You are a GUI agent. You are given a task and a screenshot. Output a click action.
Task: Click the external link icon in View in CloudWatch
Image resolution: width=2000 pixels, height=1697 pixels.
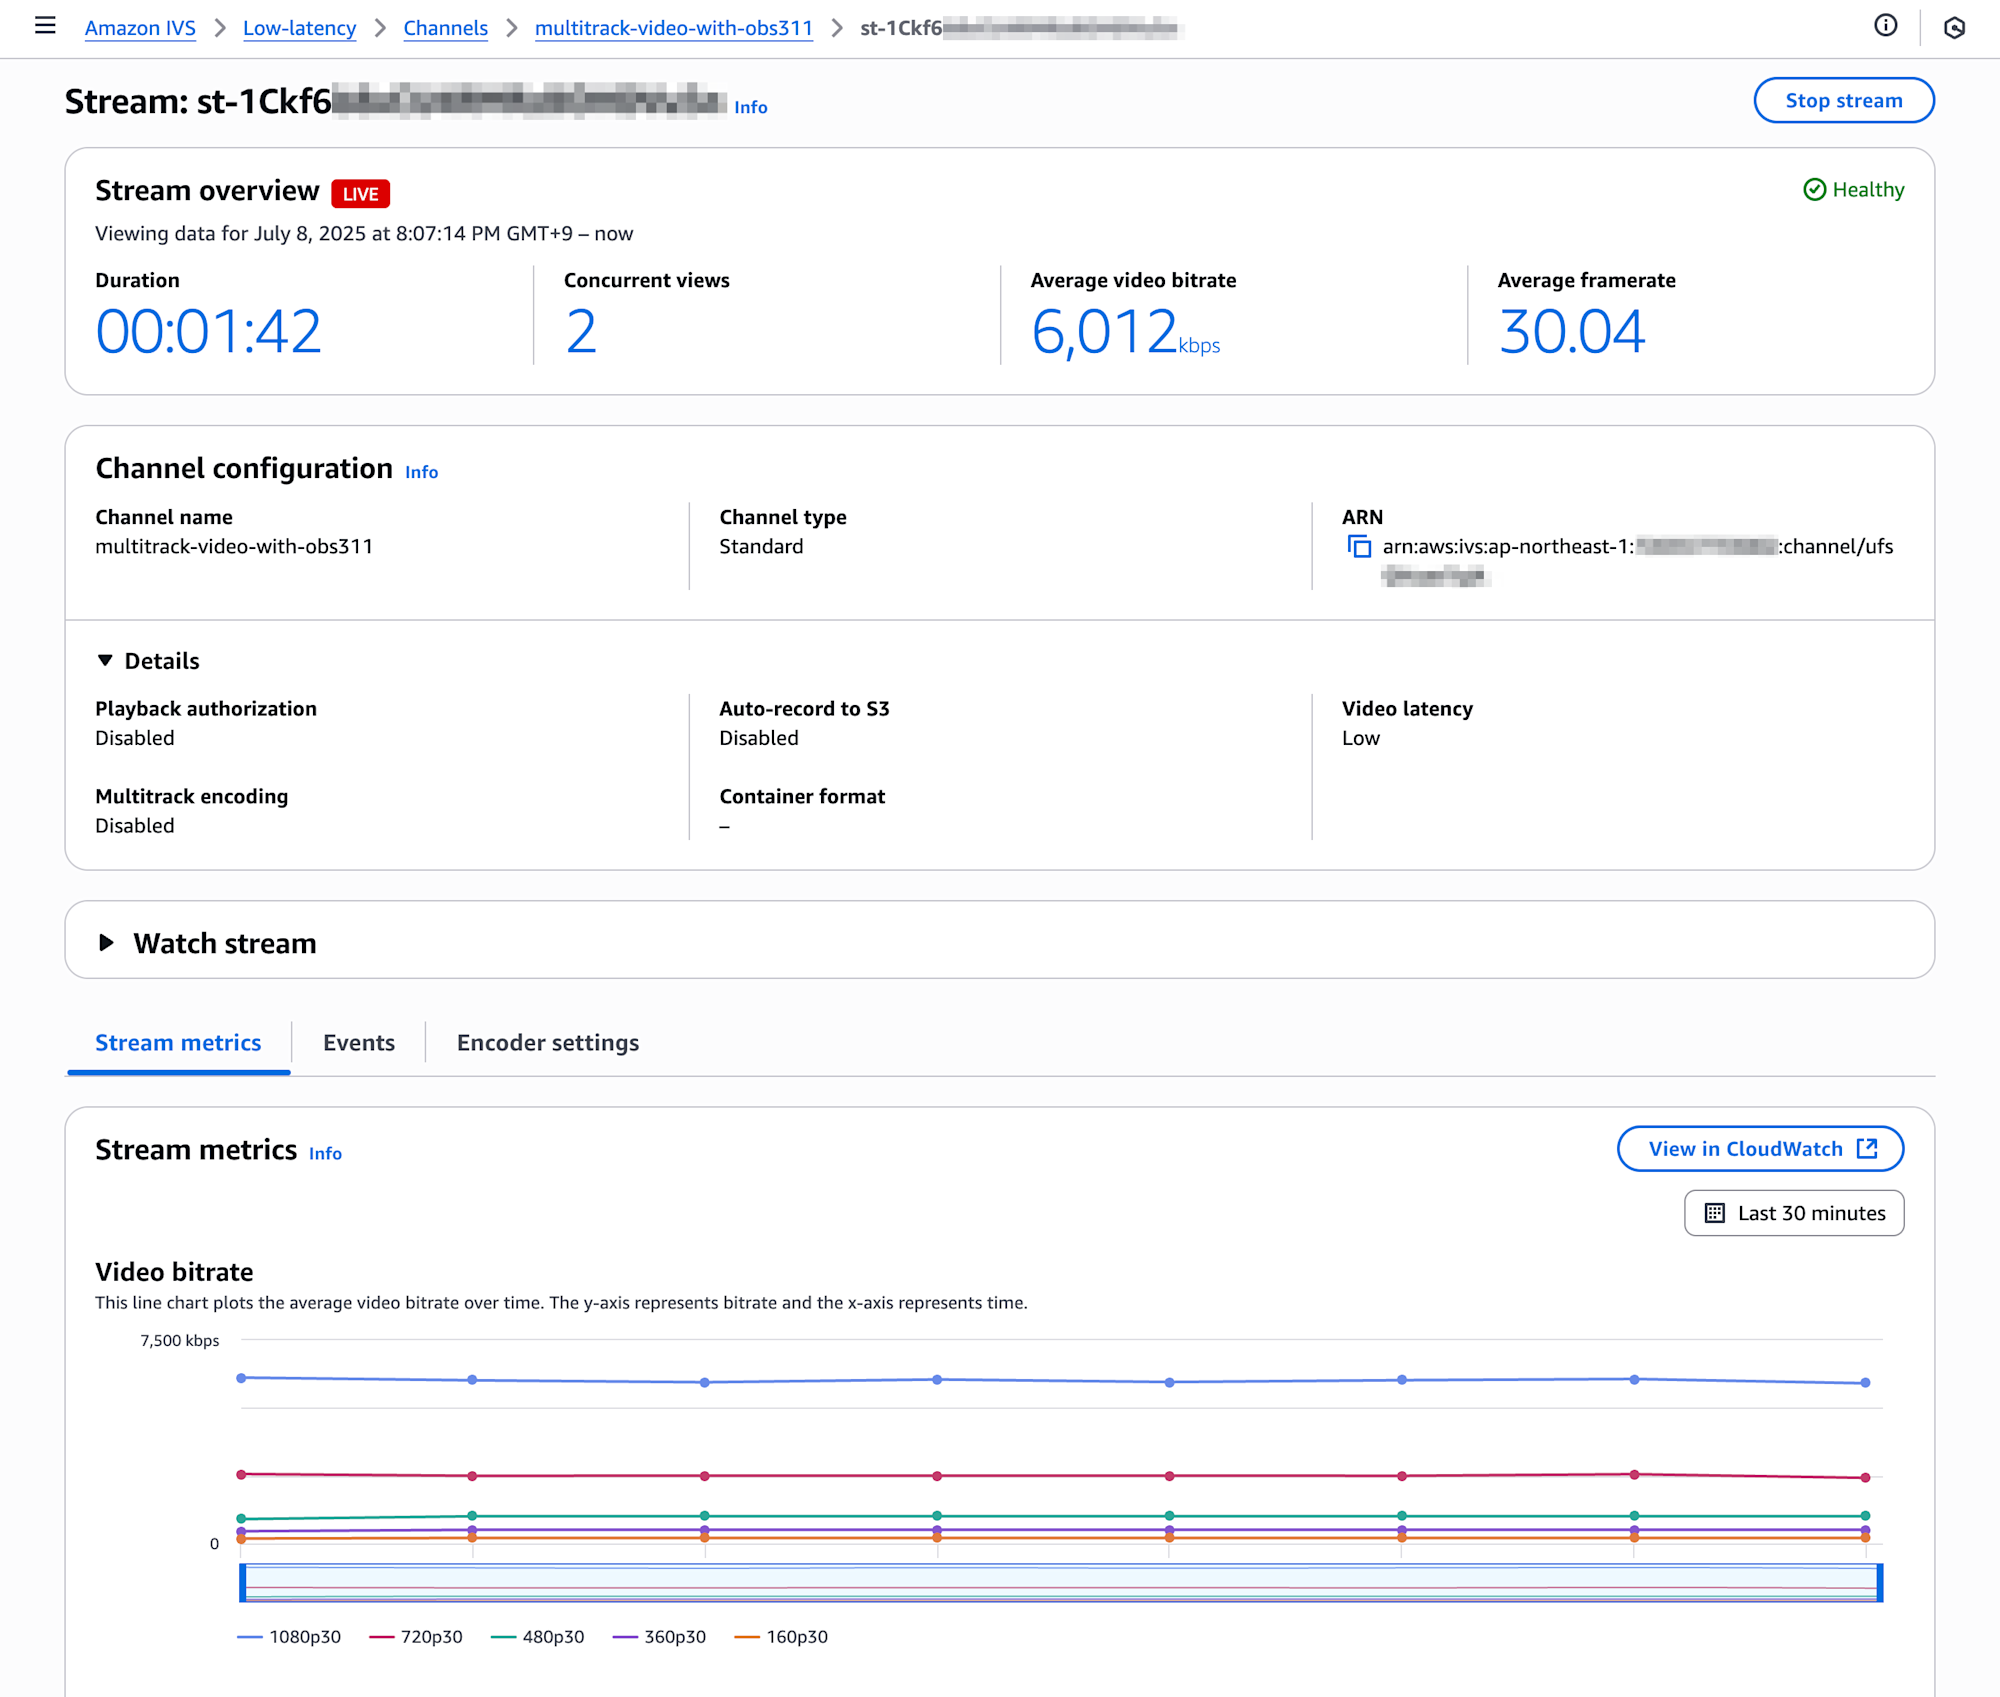point(1867,1148)
